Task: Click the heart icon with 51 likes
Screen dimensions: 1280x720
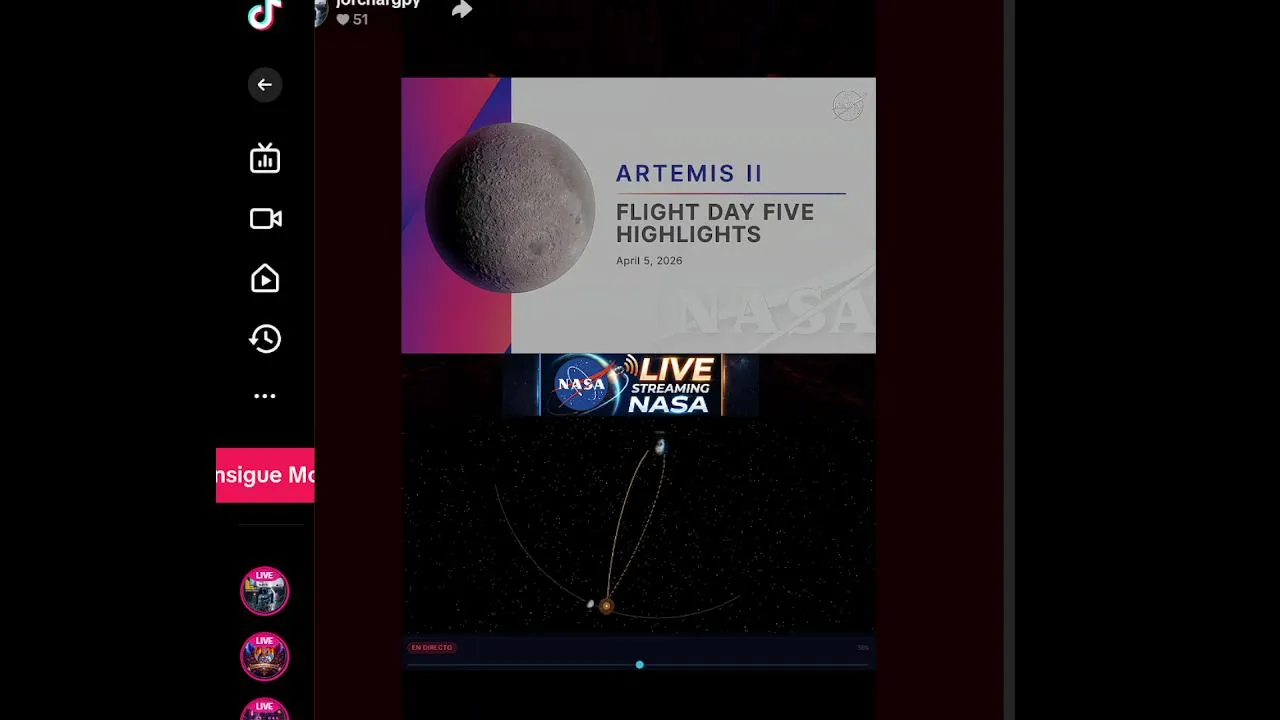Action: click(x=343, y=19)
